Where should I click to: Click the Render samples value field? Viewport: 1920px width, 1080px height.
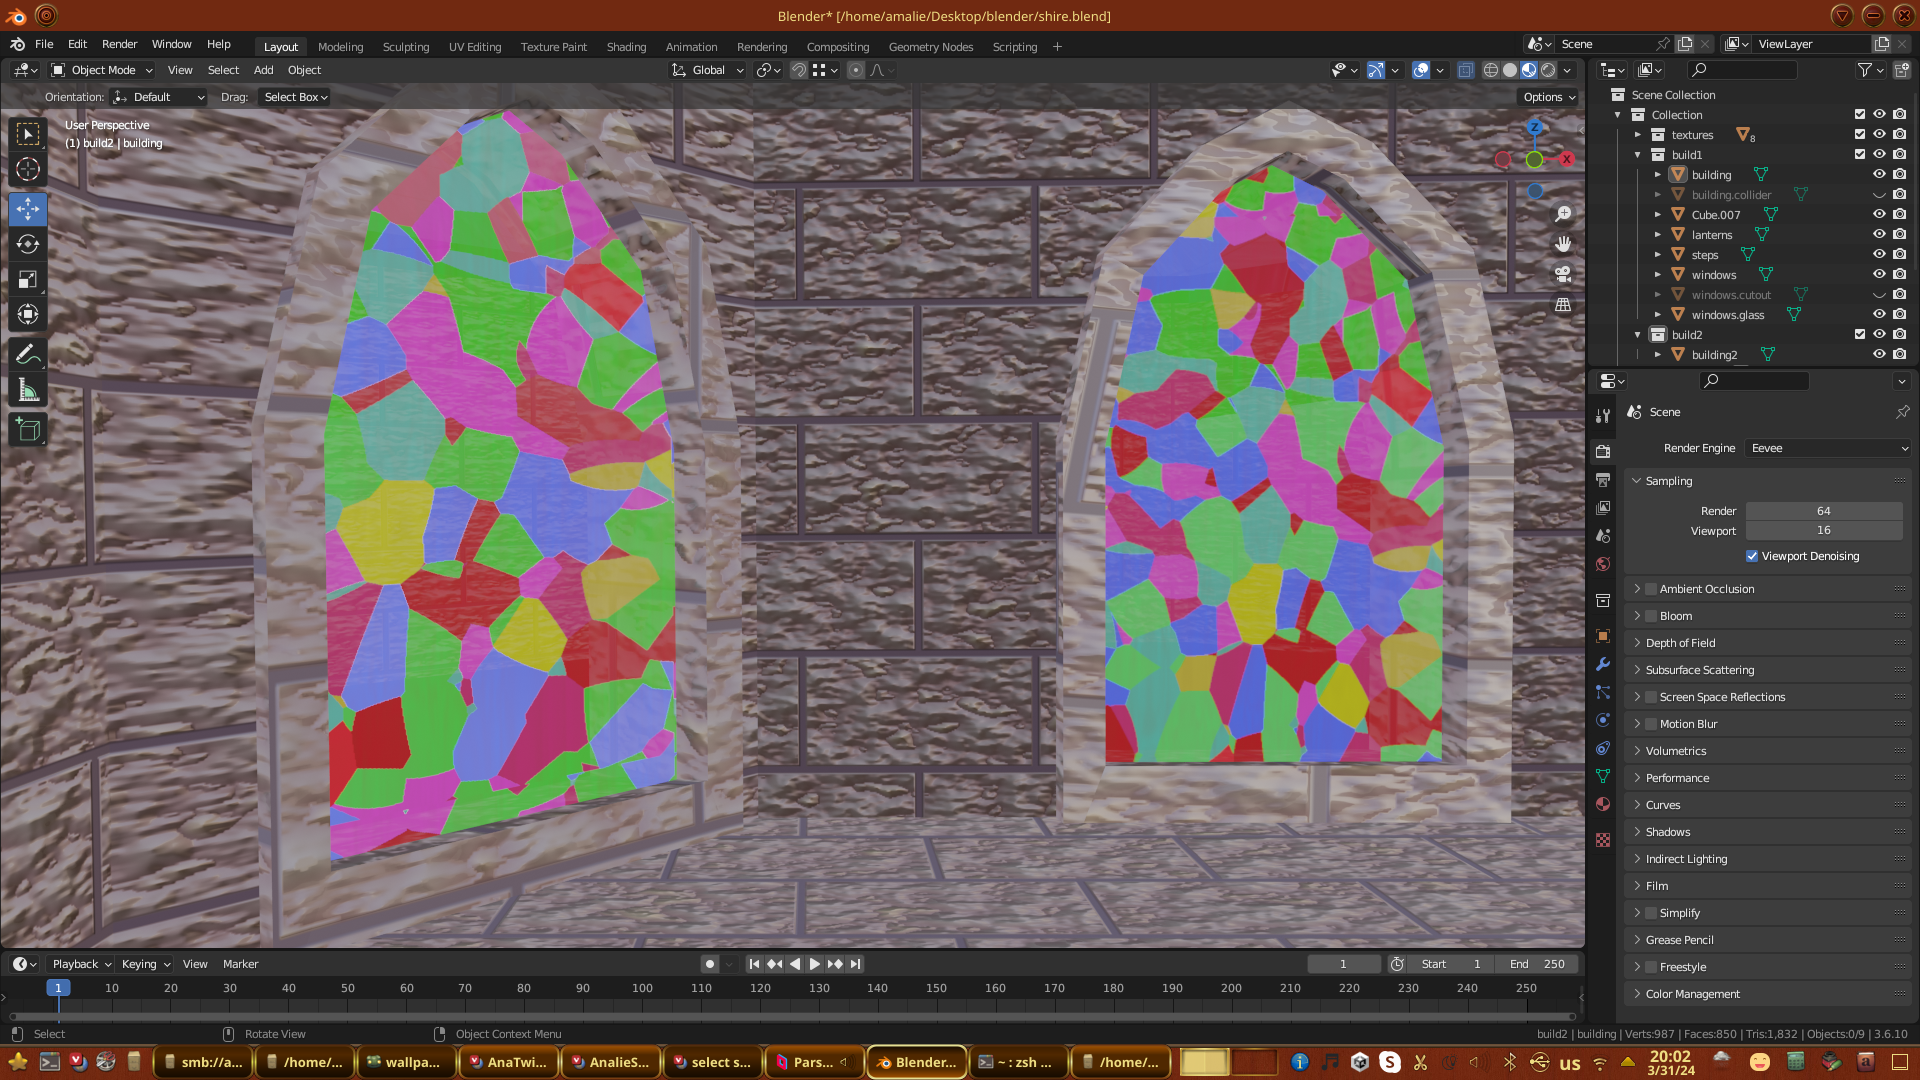coord(1823,511)
